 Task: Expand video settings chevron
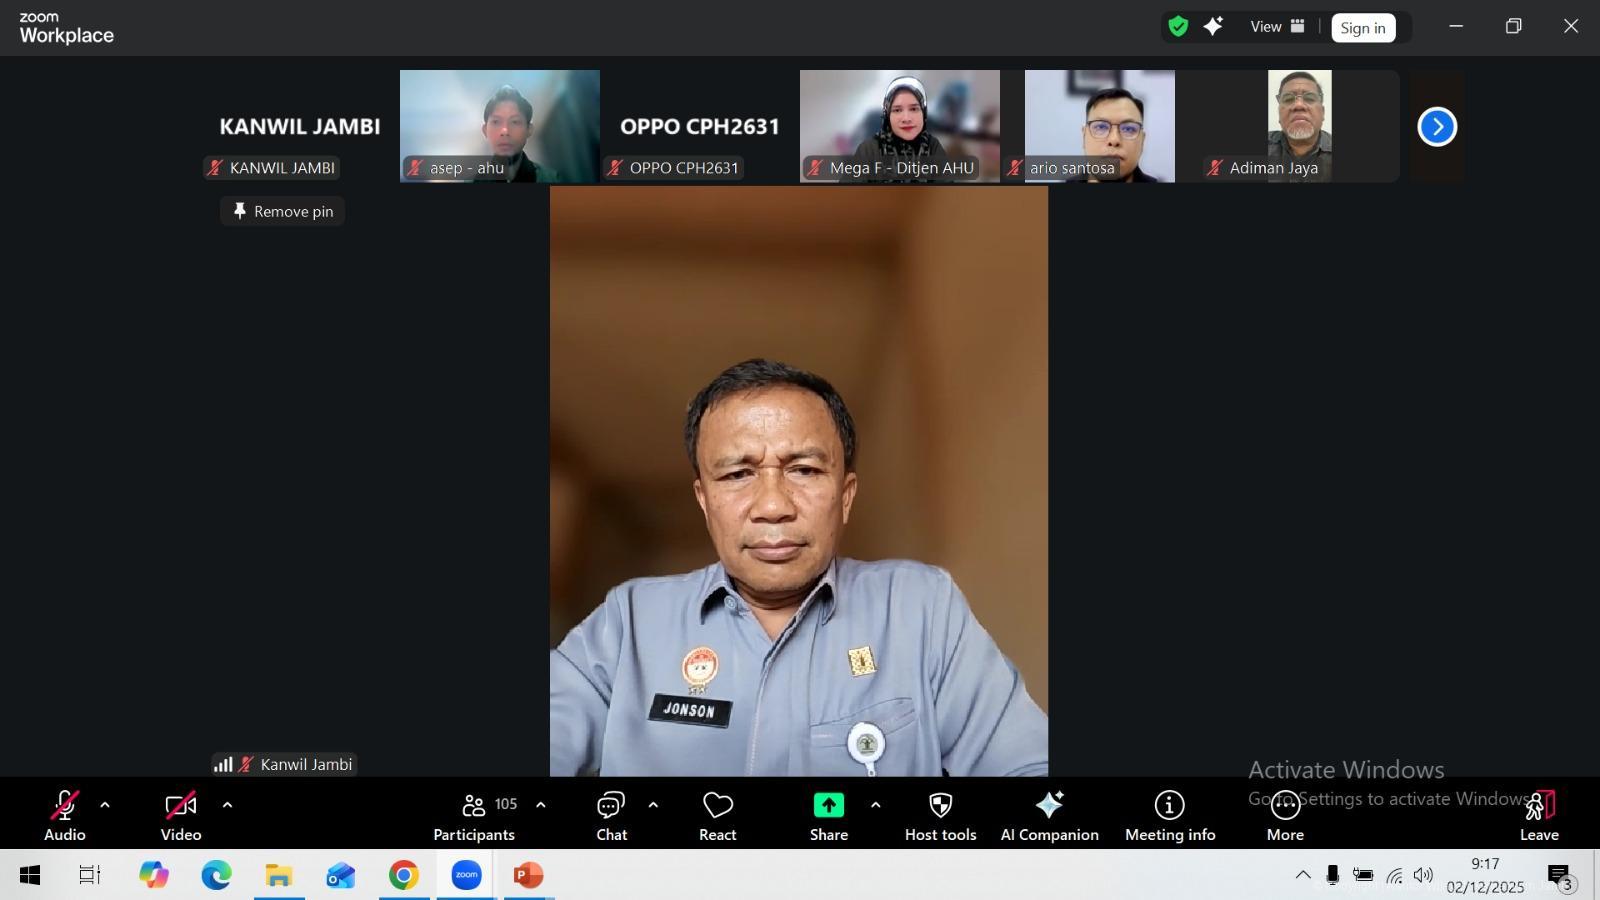click(x=227, y=804)
